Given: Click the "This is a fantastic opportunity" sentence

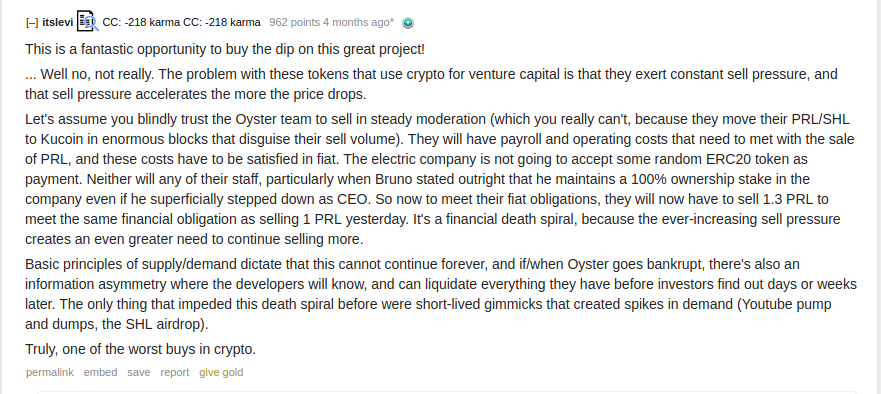Looking at the screenshot, I should (x=225, y=49).
